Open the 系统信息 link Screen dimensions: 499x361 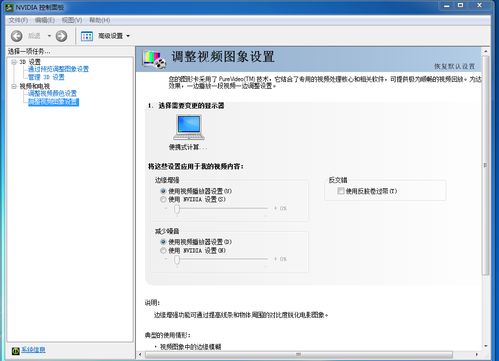33,350
